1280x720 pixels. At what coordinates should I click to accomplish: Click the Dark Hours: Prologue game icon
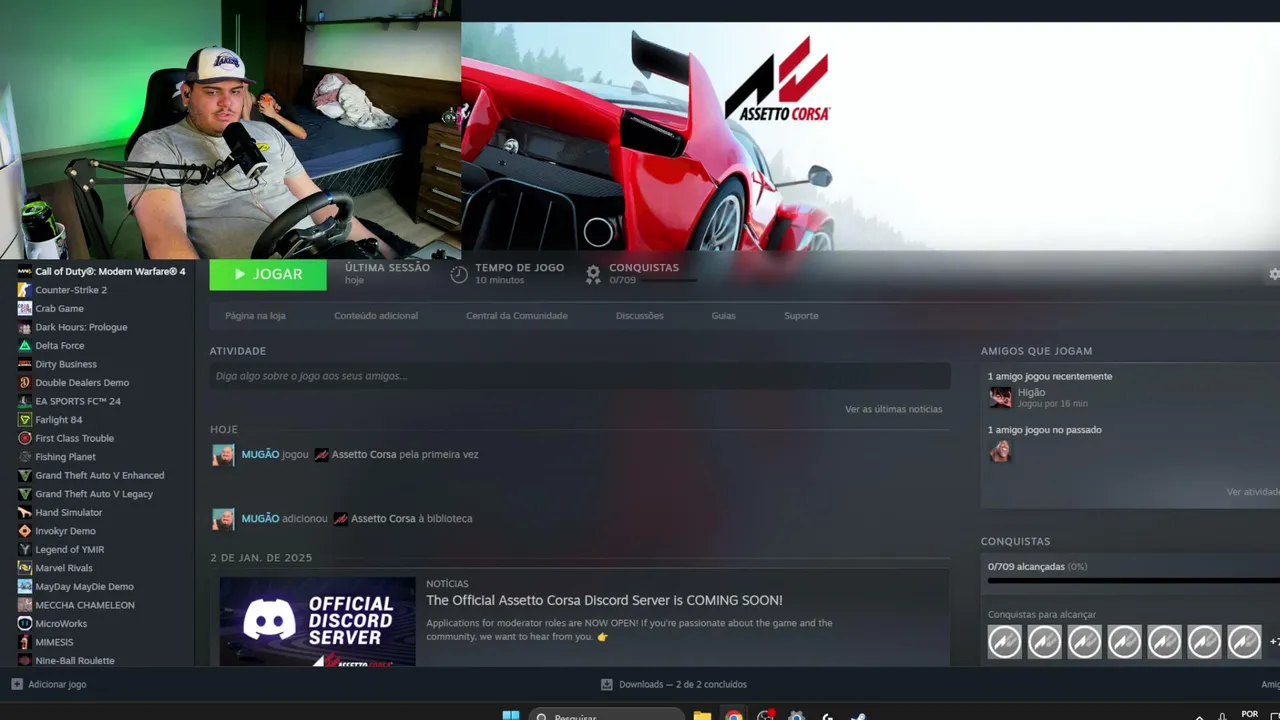[x=25, y=327]
